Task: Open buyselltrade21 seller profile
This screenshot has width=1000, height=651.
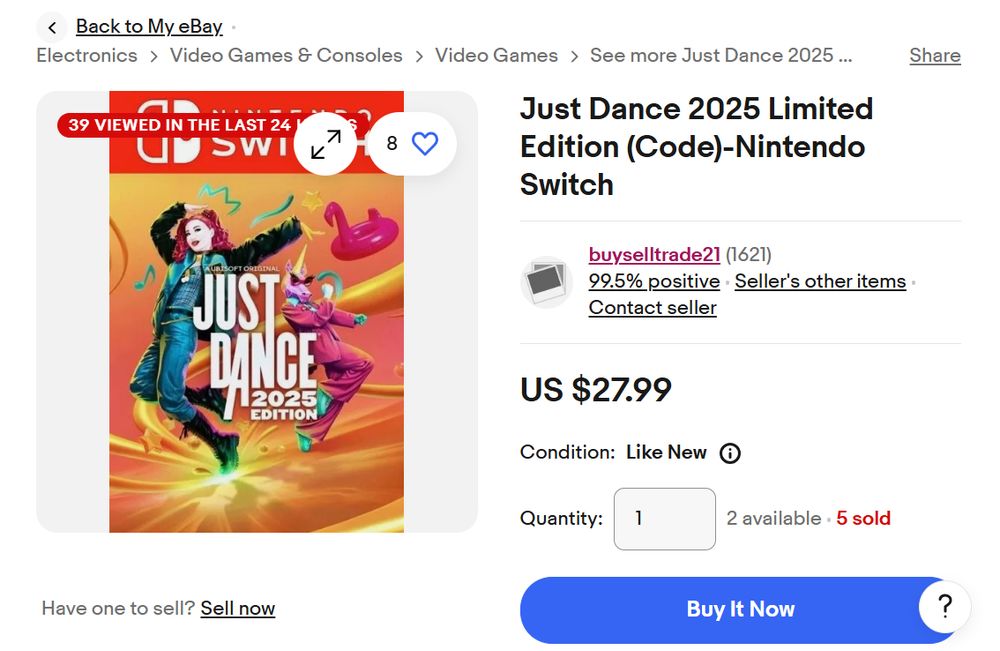Action: 654,255
